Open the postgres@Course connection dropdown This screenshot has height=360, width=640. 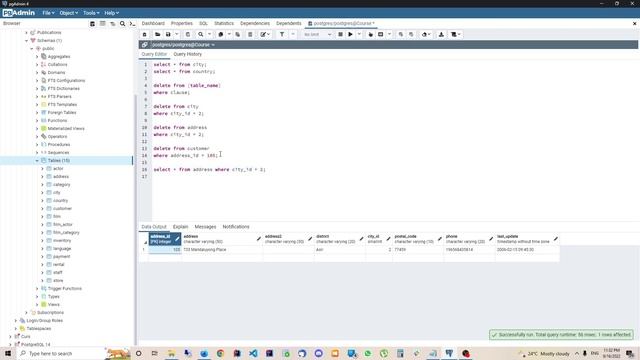[x=183, y=44]
